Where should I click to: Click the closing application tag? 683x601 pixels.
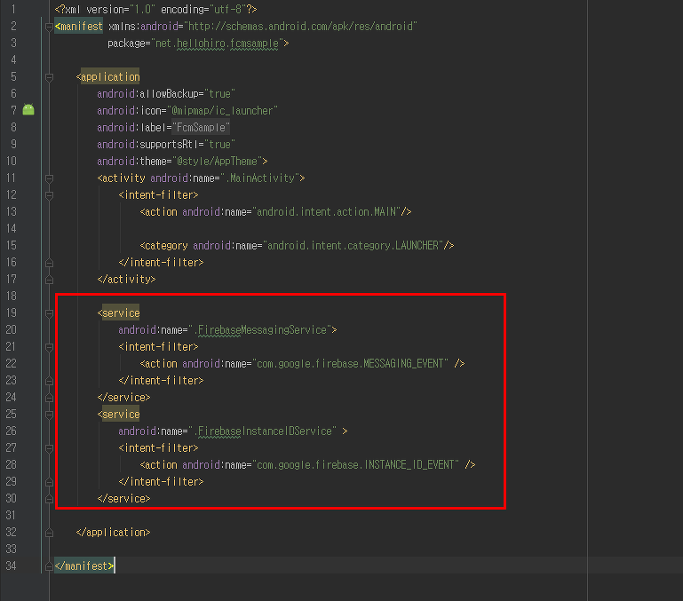tap(113, 533)
